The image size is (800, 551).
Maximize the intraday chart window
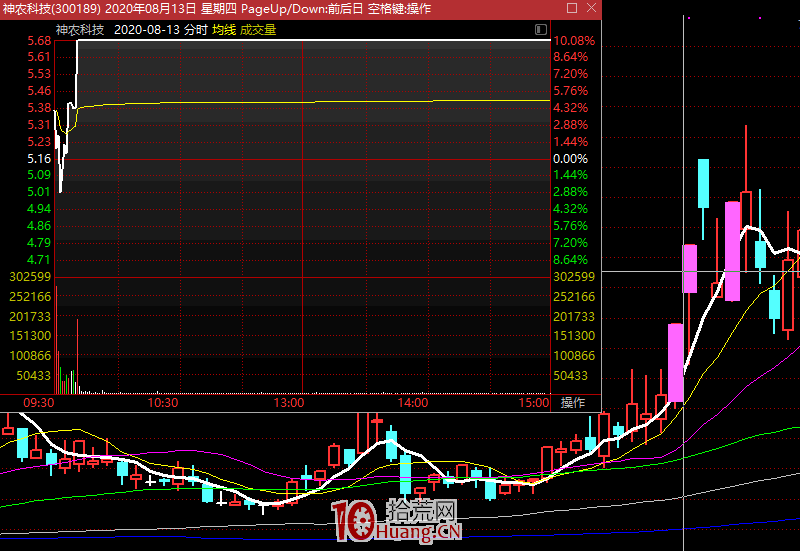pyautogui.click(x=572, y=8)
